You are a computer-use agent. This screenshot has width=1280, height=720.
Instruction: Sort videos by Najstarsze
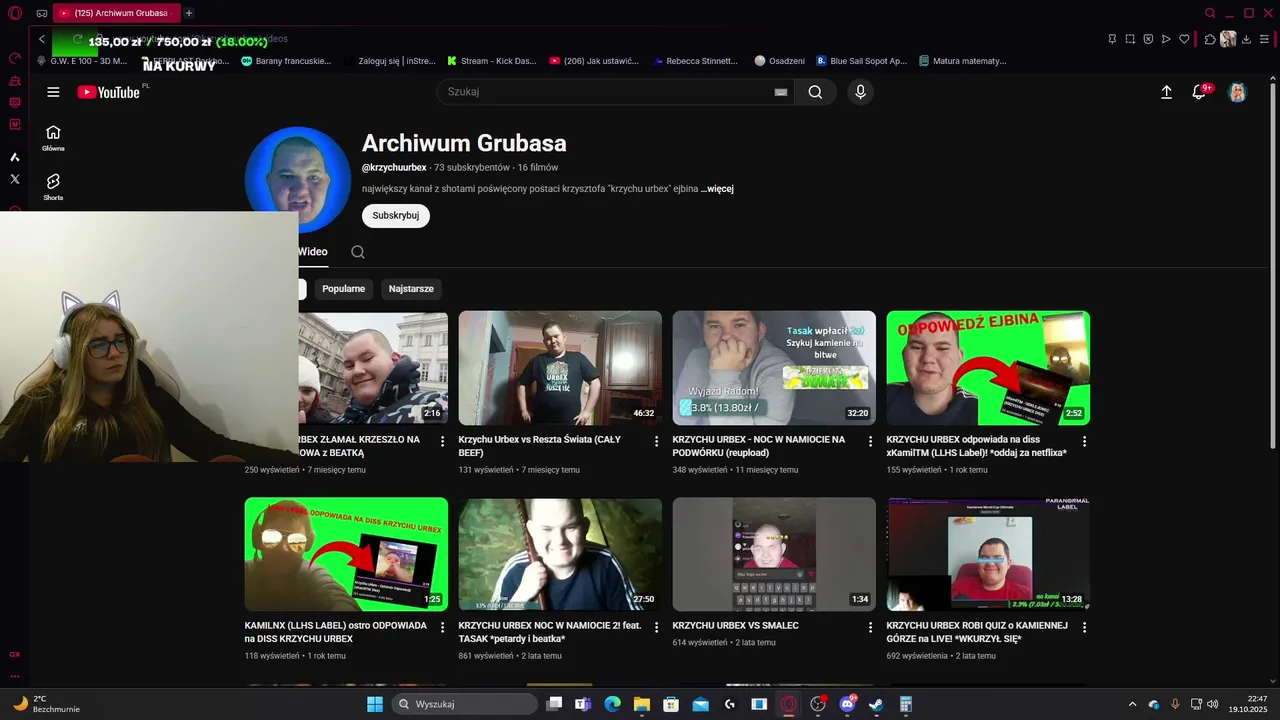(x=411, y=289)
